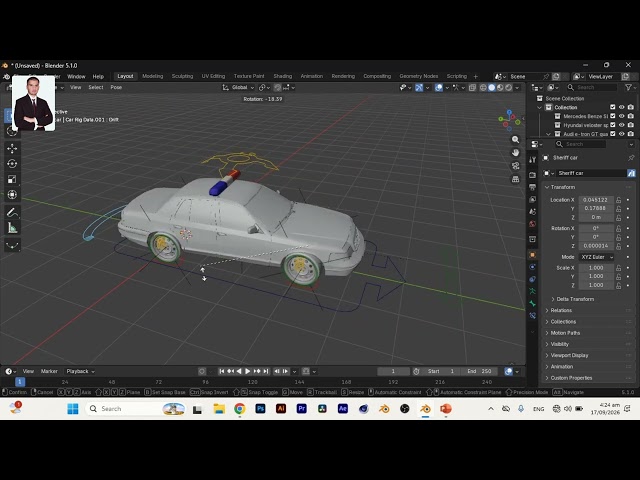Open the View Layer properties tab
Viewport: 640px width, 480px height.
532,199
